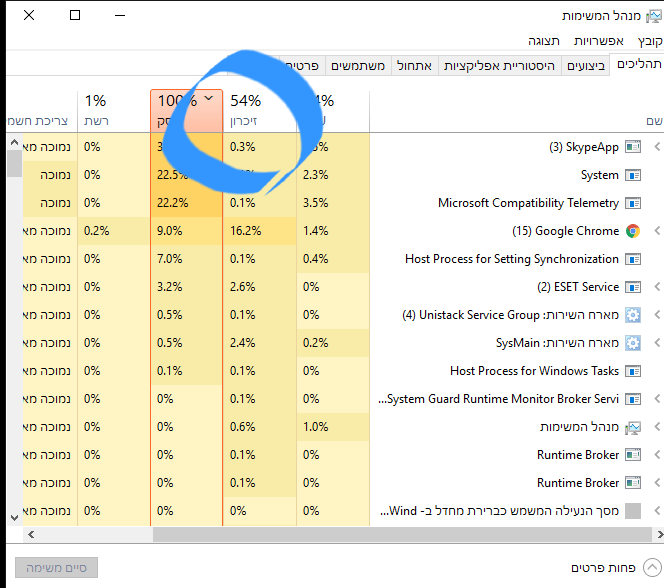Click the ESET Service icon
Image resolution: width=664 pixels, height=588 pixels.
tap(633, 287)
